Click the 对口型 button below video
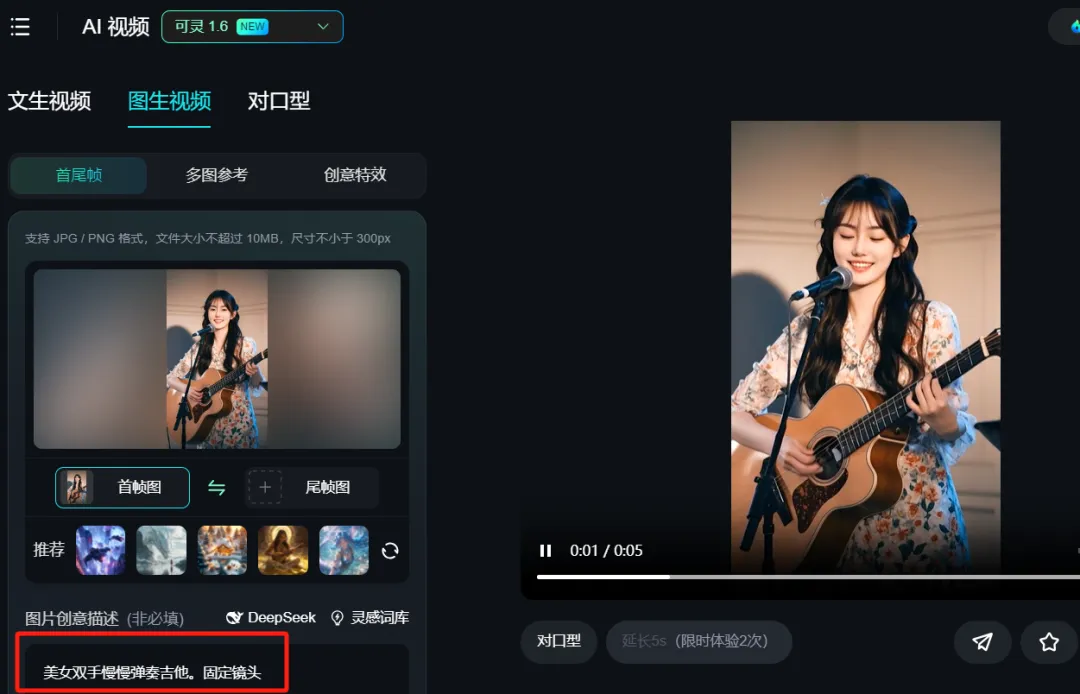1080x694 pixels. pos(559,641)
